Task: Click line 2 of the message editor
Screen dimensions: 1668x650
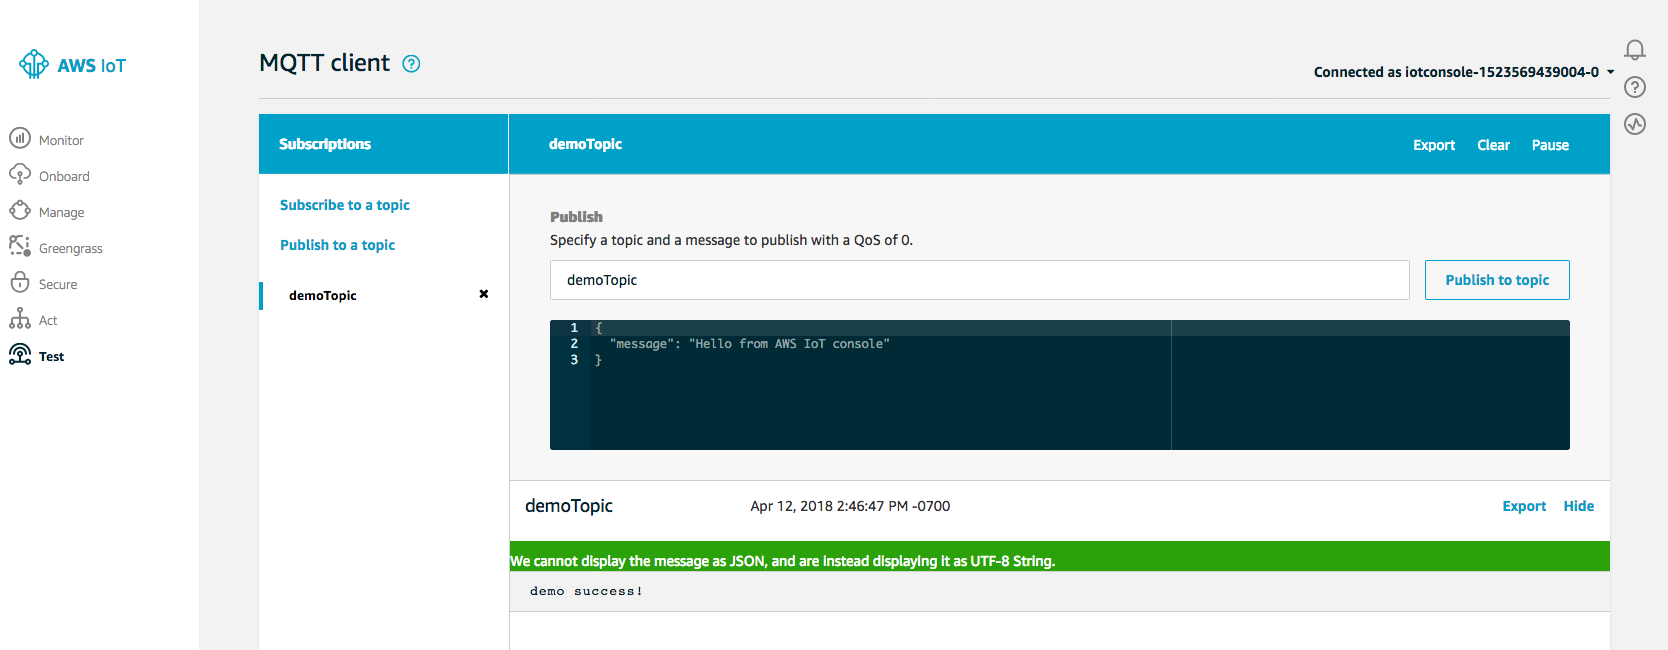Action: (x=749, y=344)
